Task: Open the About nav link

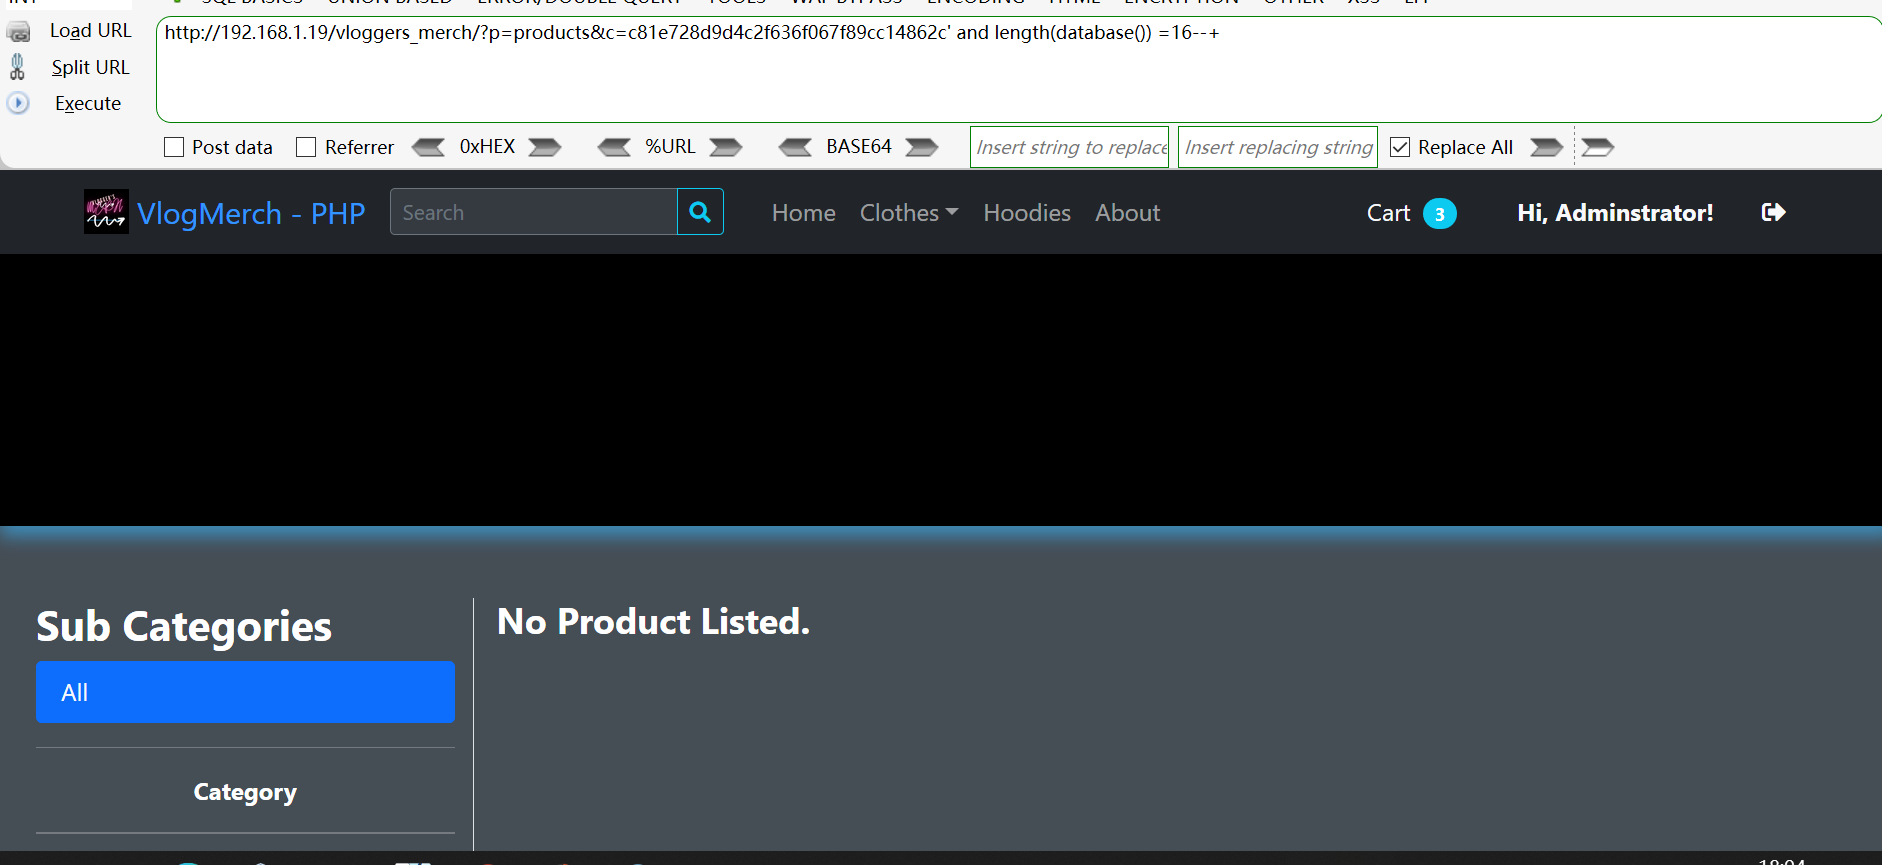Action: [1127, 213]
